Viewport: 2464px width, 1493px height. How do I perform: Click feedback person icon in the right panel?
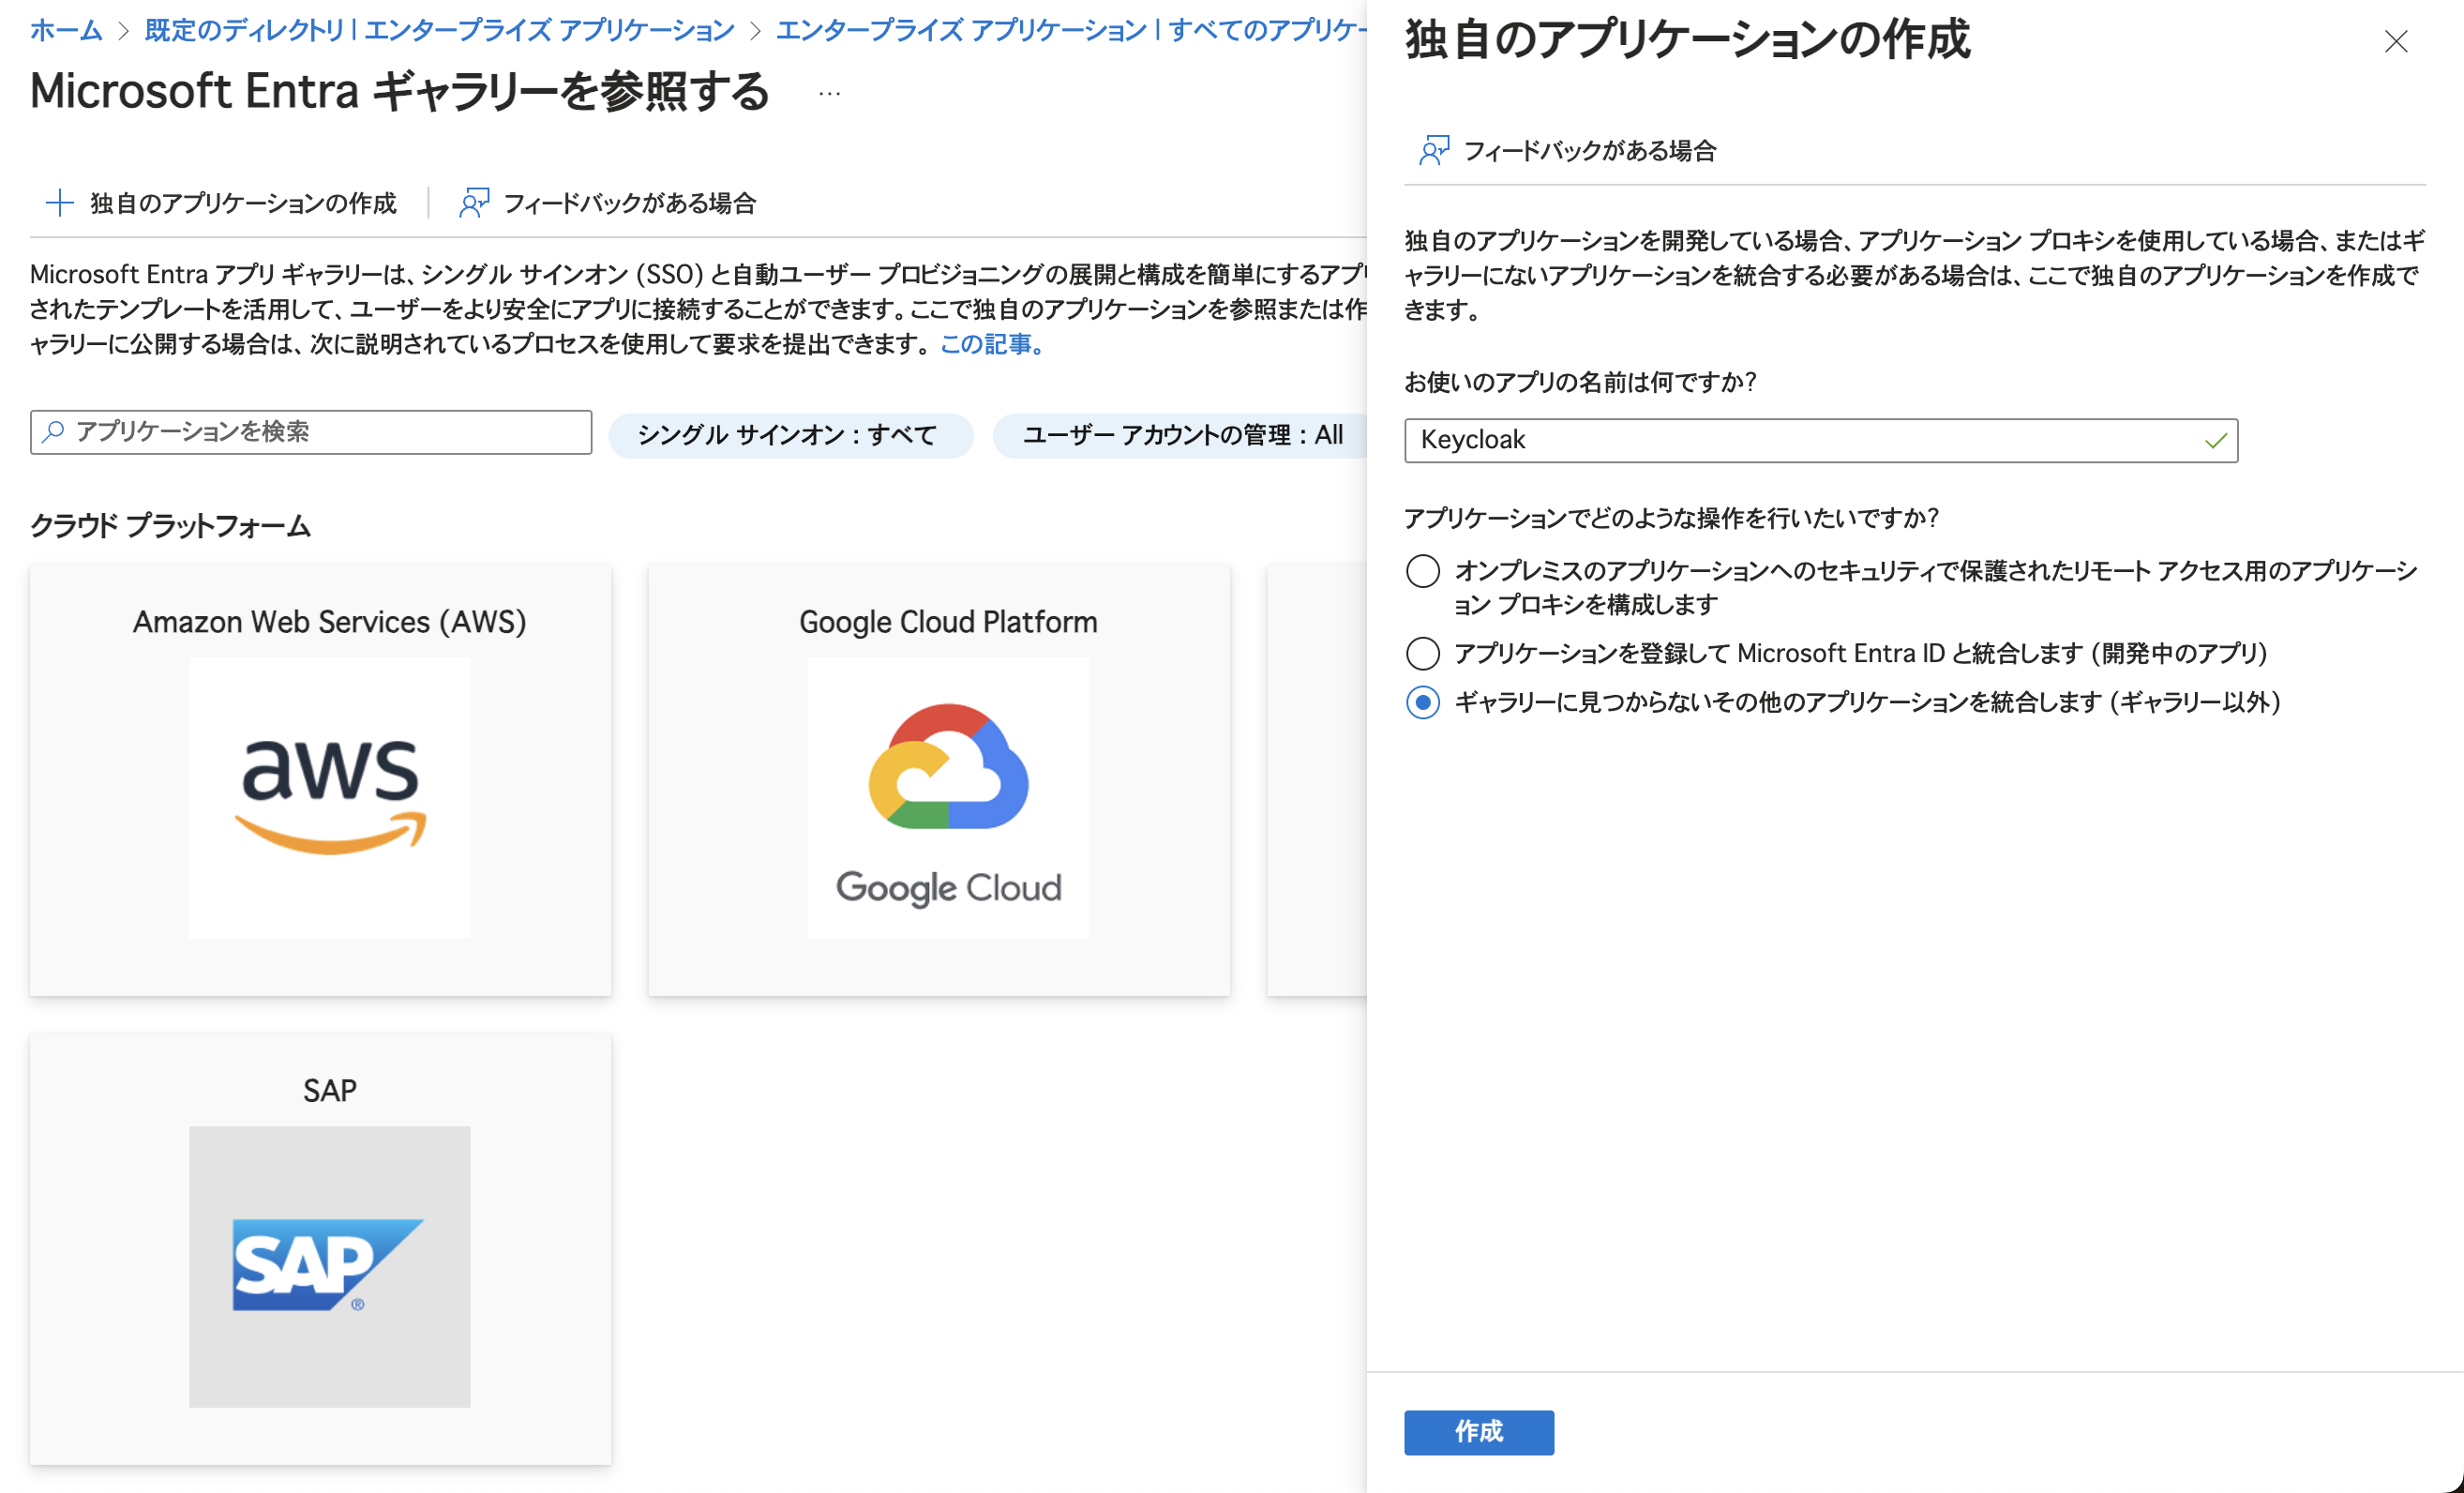point(1433,151)
